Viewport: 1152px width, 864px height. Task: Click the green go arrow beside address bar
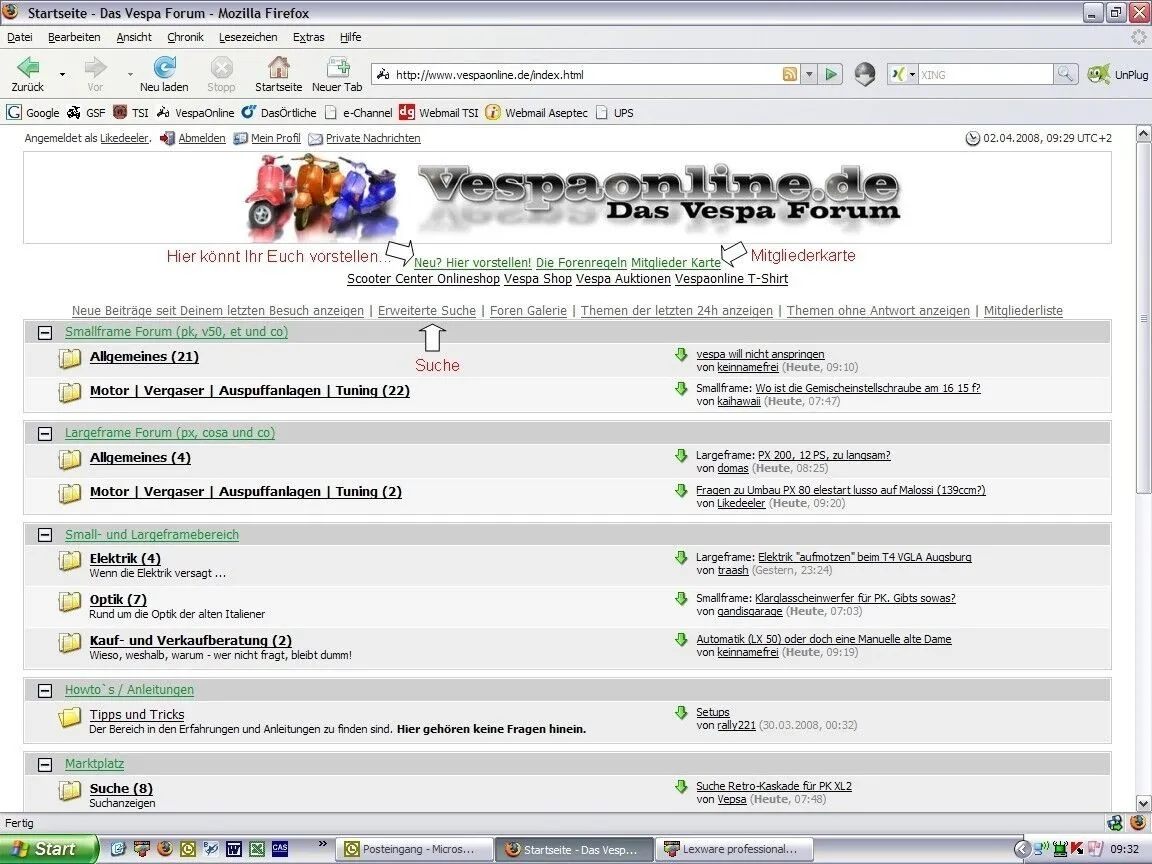click(x=831, y=75)
